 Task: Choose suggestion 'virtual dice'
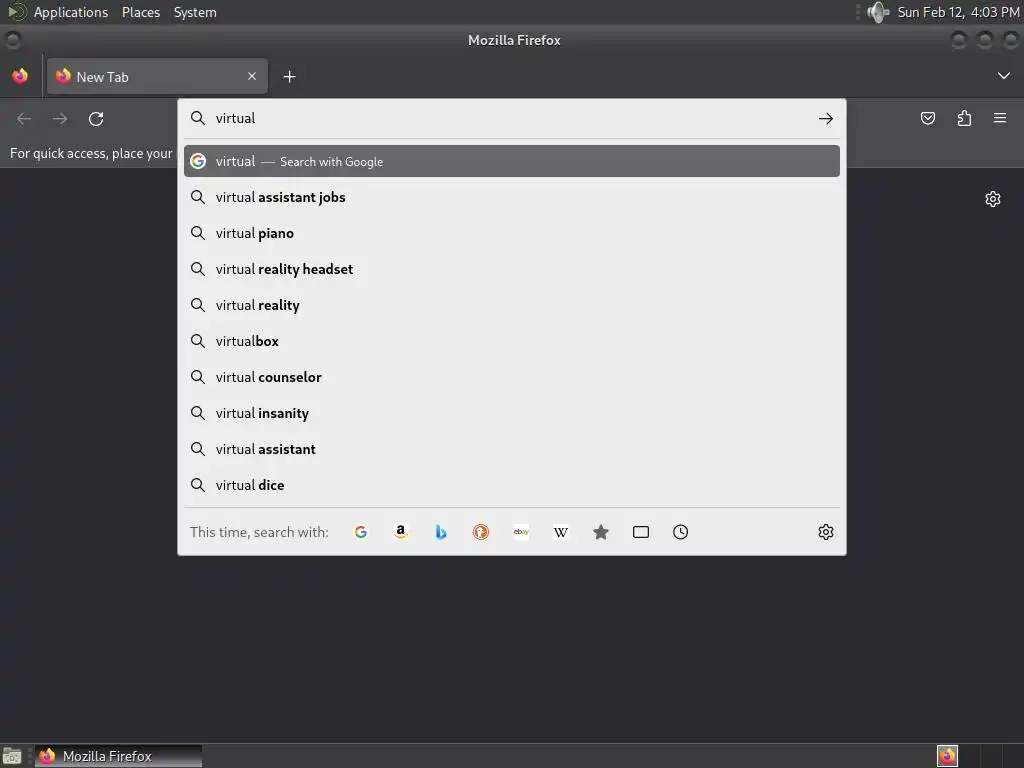click(x=511, y=485)
